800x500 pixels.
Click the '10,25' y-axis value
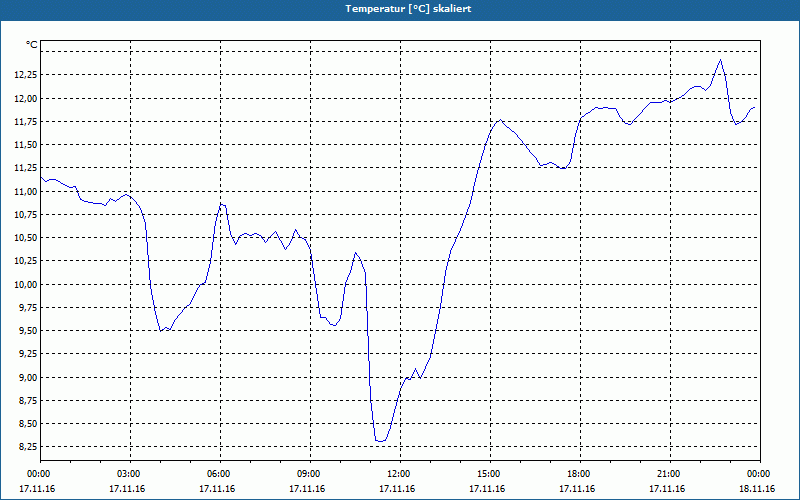(x=26, y=261)
